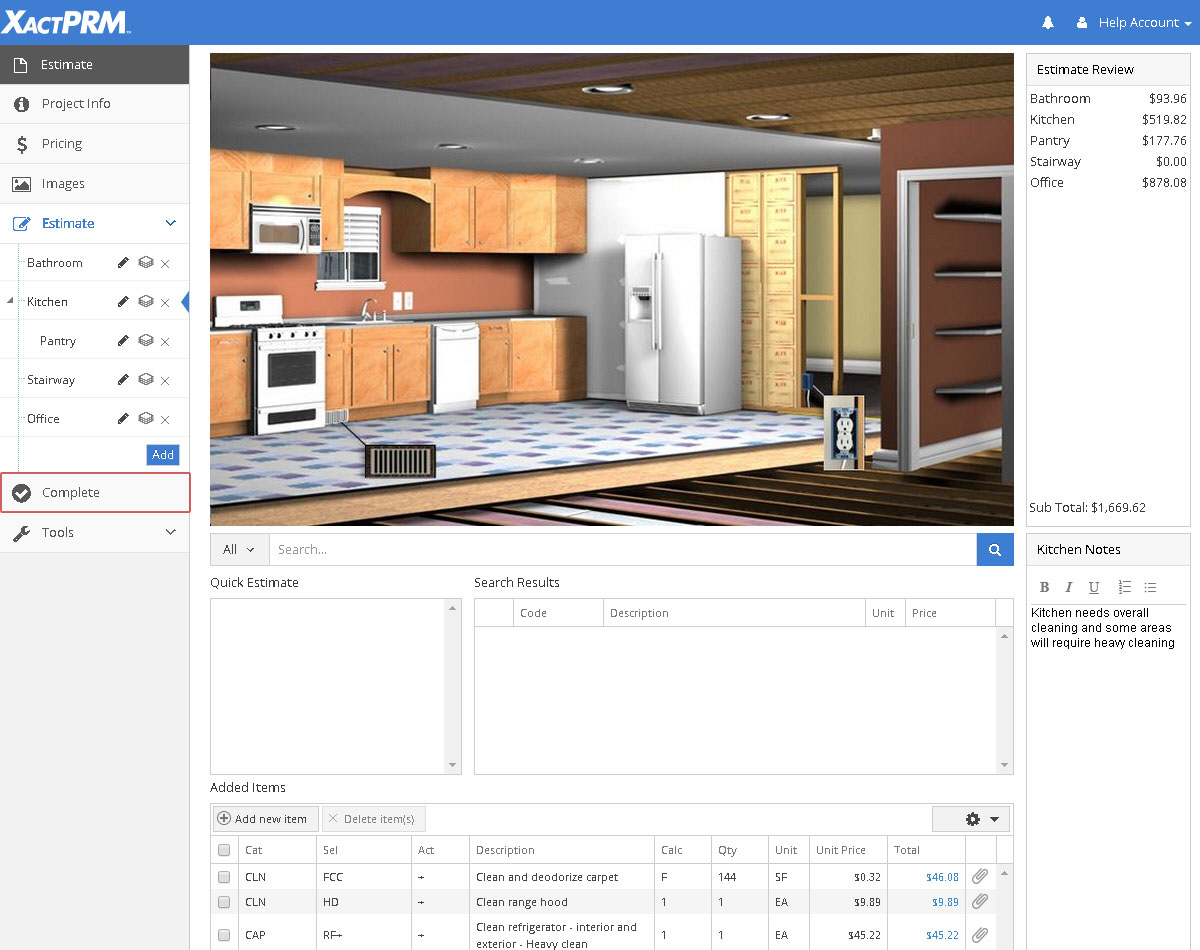The width and height of the screenshot is (1200, 950).
Task: Expand the Tools sidebar section
Action: pyautogui.click(x=94, y=532)
